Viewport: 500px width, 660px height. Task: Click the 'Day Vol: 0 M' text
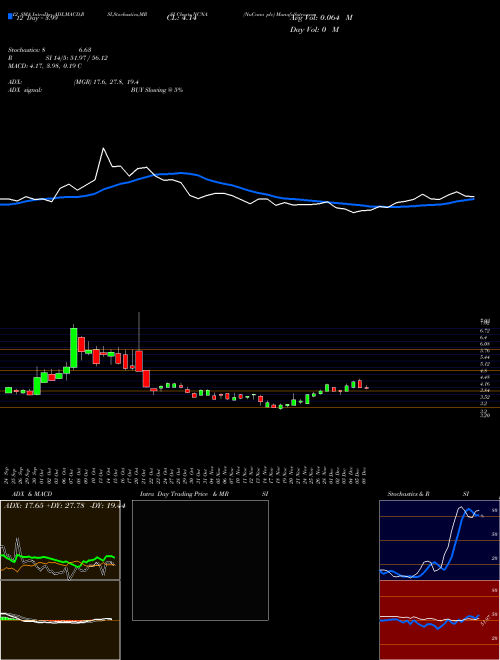coord(314,29)
